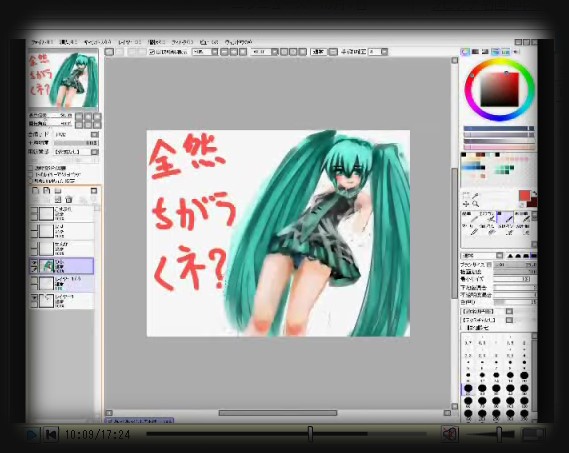Open the キャンバス (Canvas) menu
Screen dimensions: 569x453
point(97,42)
